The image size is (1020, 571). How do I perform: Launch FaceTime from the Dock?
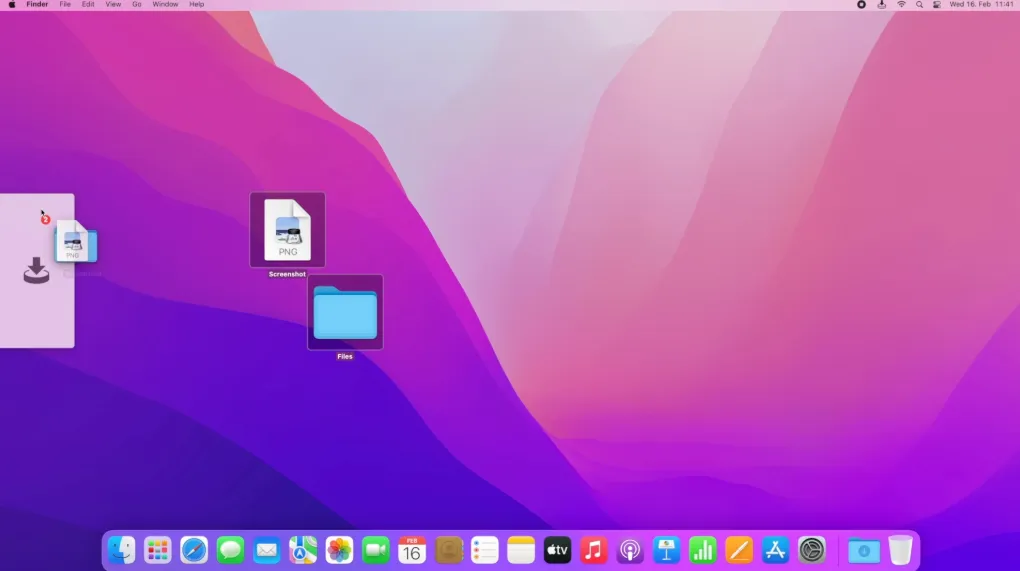coord(375,550)
